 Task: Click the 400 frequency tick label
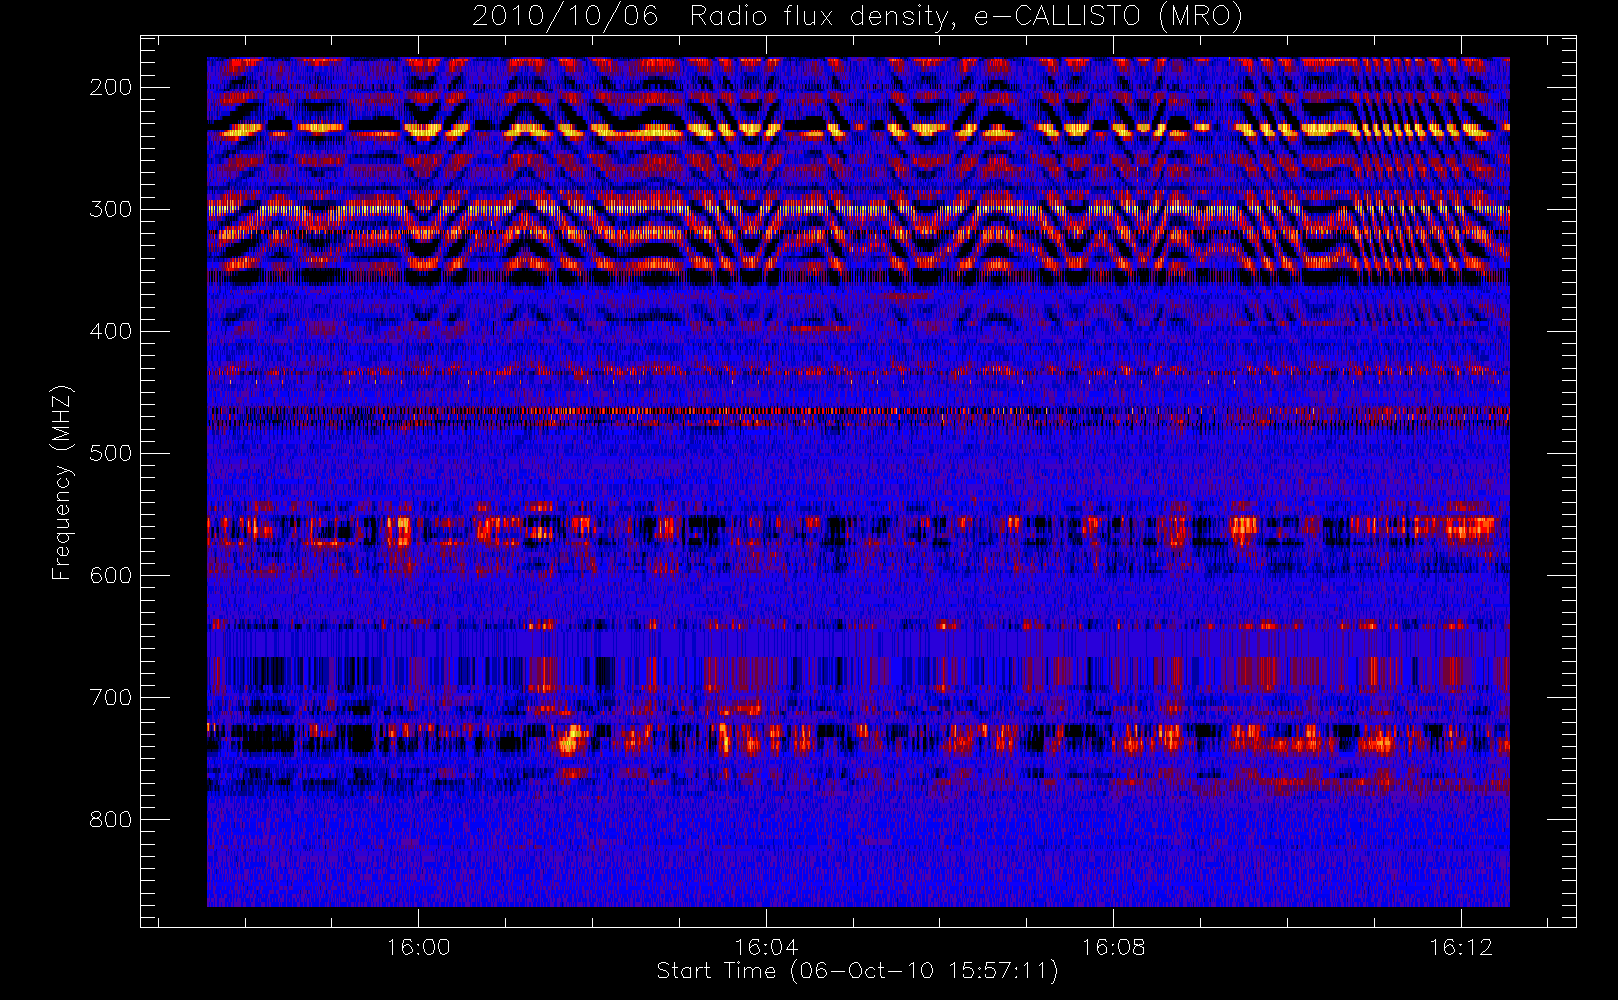click(x=110, y=331)
